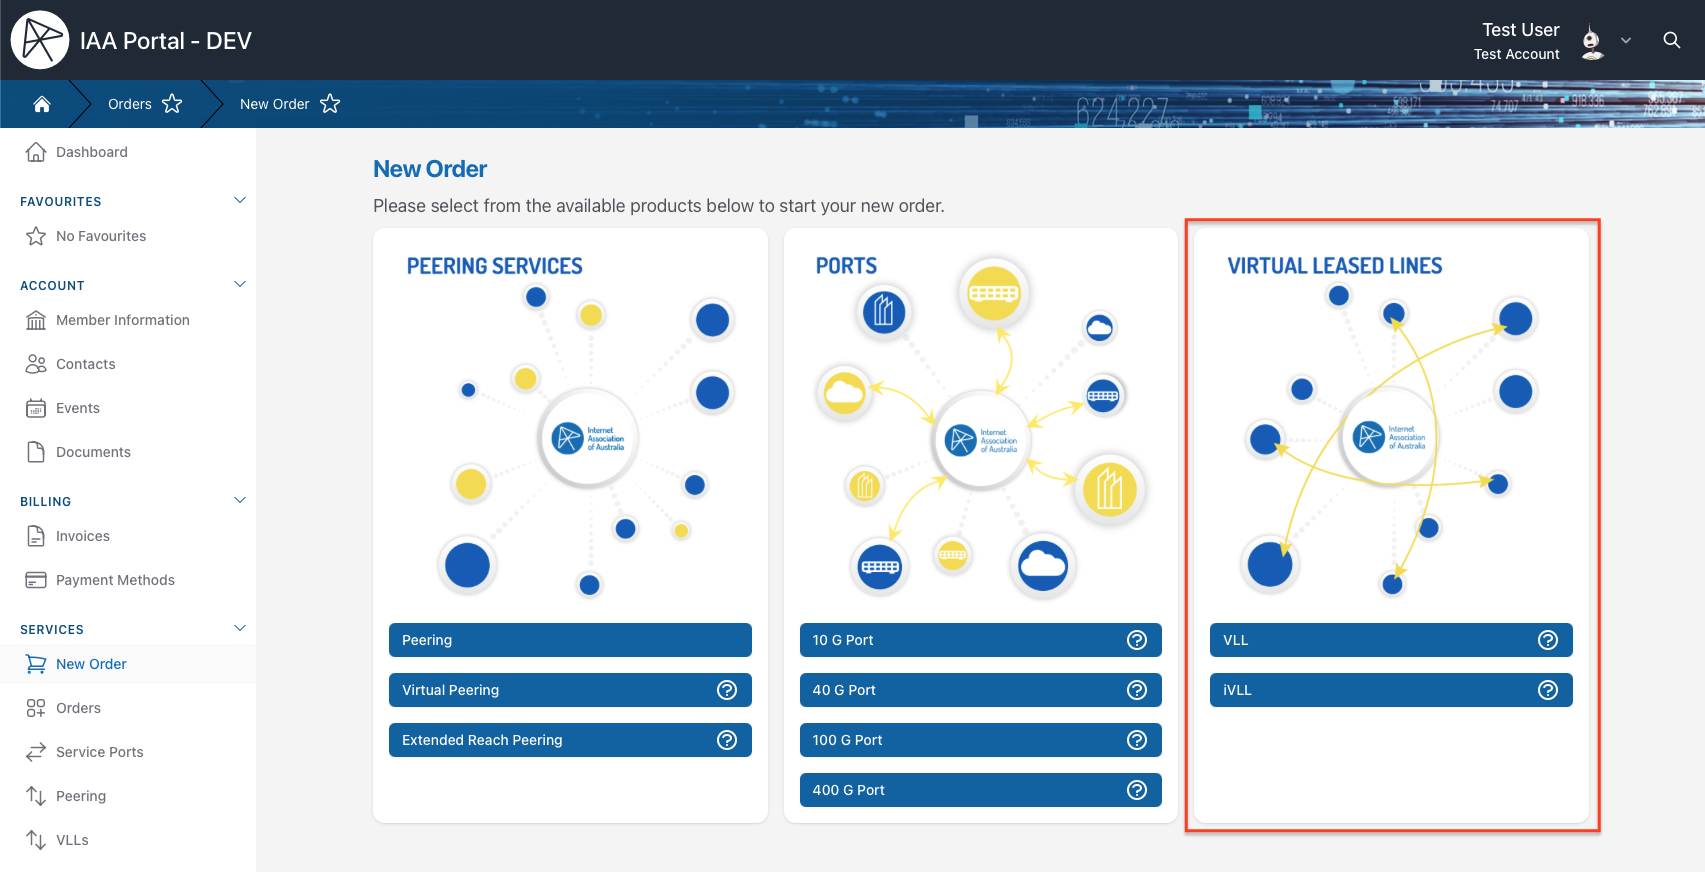The image size is (1705, 872).
Task: Star the Orders breadcrumb as favourite
Action: (172, 104)
